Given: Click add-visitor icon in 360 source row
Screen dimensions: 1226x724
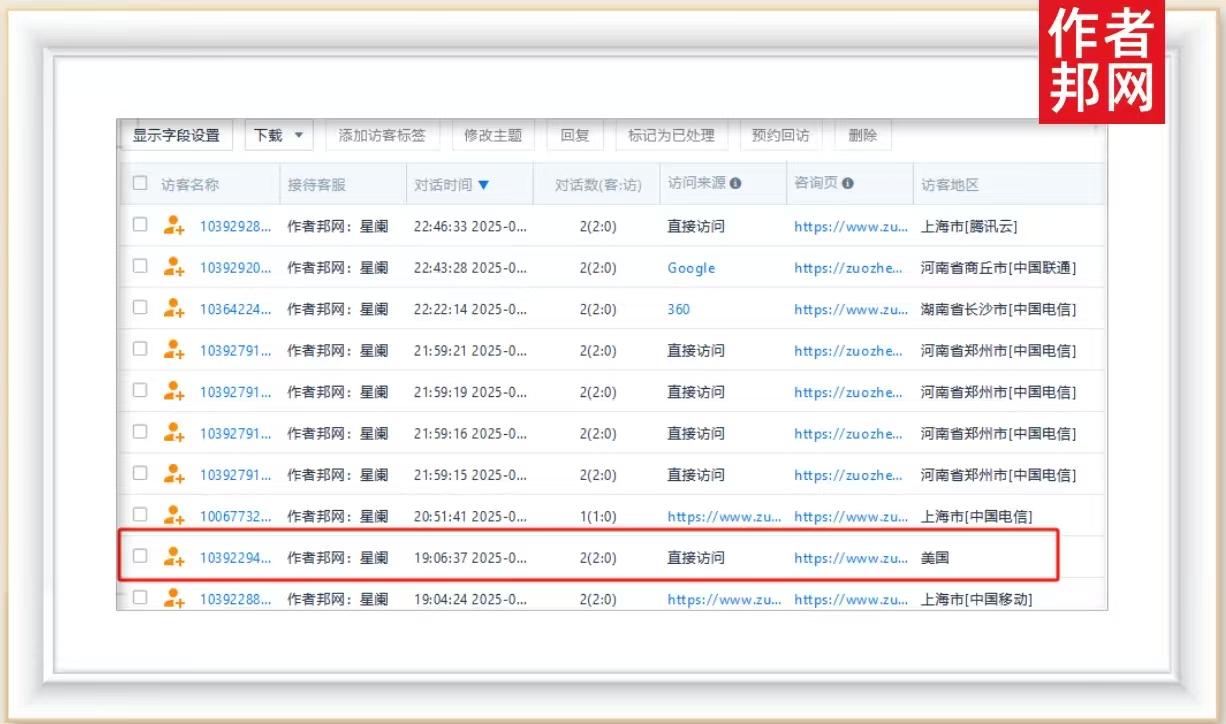Looking at the screenshot, I should coord(174,309).
